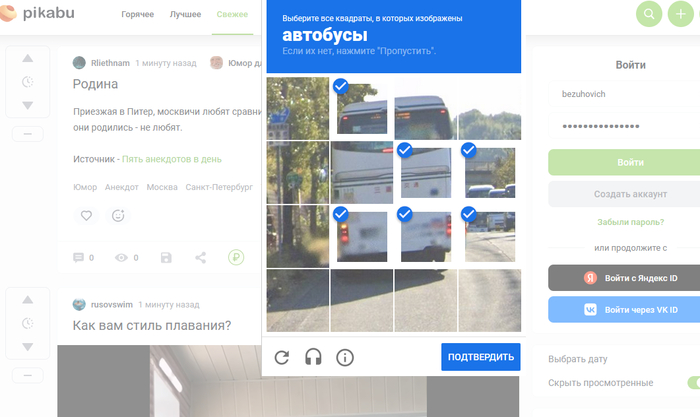This screenshot has width=700, height=417.
Task: Share the Родина post
Action: 201,258
